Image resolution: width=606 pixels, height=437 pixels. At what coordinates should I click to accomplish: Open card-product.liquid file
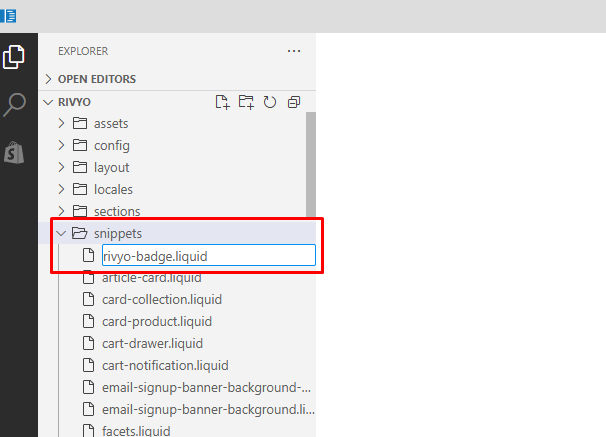coord(157,321)
